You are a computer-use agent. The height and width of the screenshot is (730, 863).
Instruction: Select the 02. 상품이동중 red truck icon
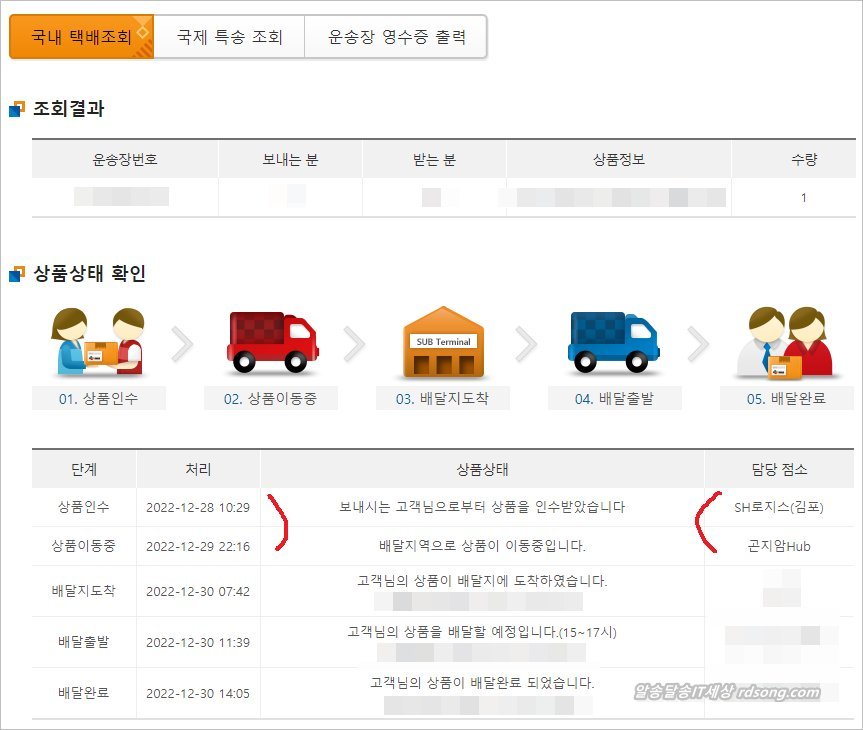(273, 340)
